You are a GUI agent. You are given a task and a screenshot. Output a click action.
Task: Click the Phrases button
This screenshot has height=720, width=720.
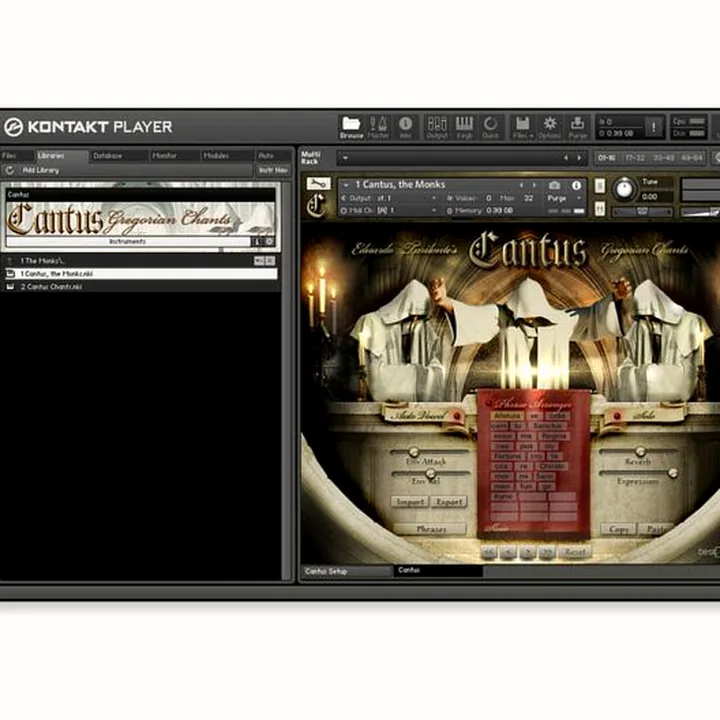click(431, 529)
